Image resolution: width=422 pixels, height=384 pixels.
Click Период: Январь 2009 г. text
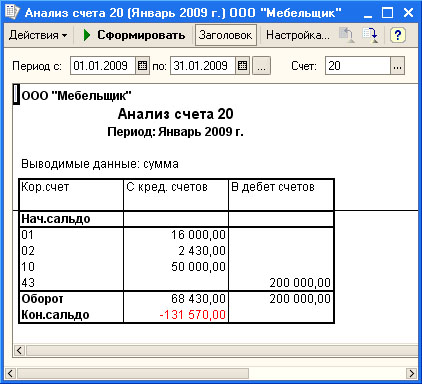tap(175, 132)
